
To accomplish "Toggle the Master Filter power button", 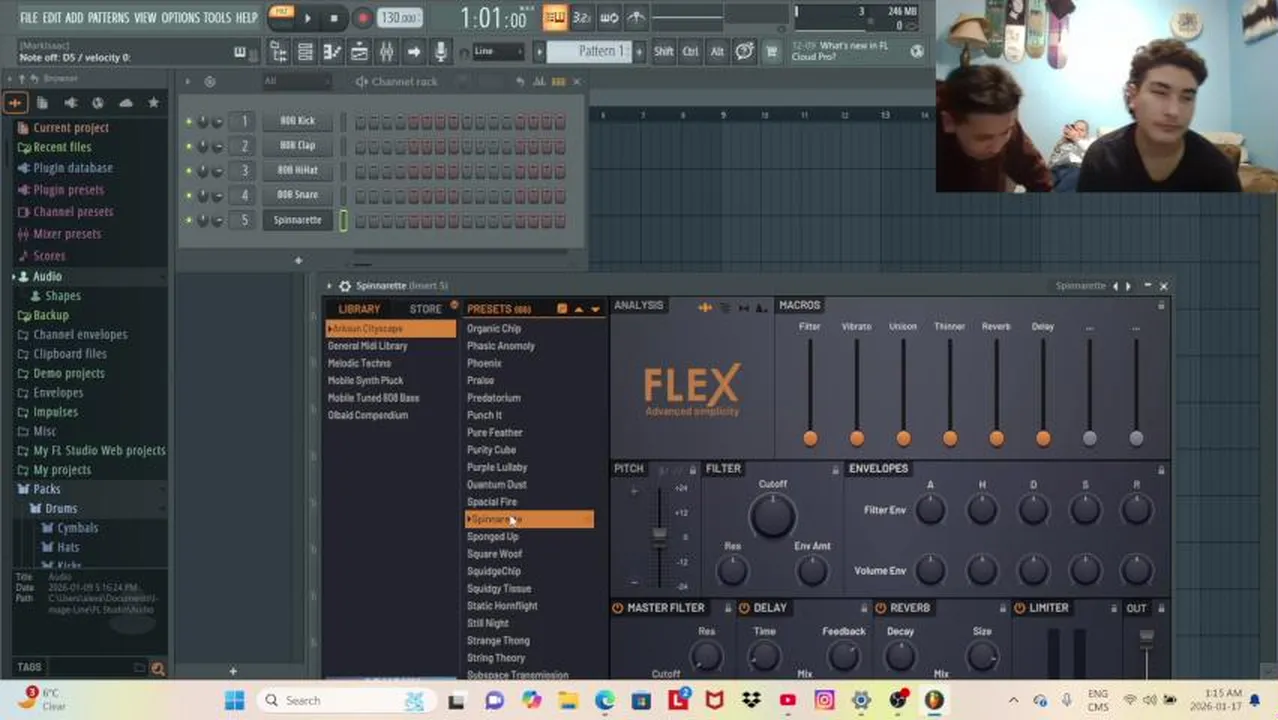I will [617, 608].
